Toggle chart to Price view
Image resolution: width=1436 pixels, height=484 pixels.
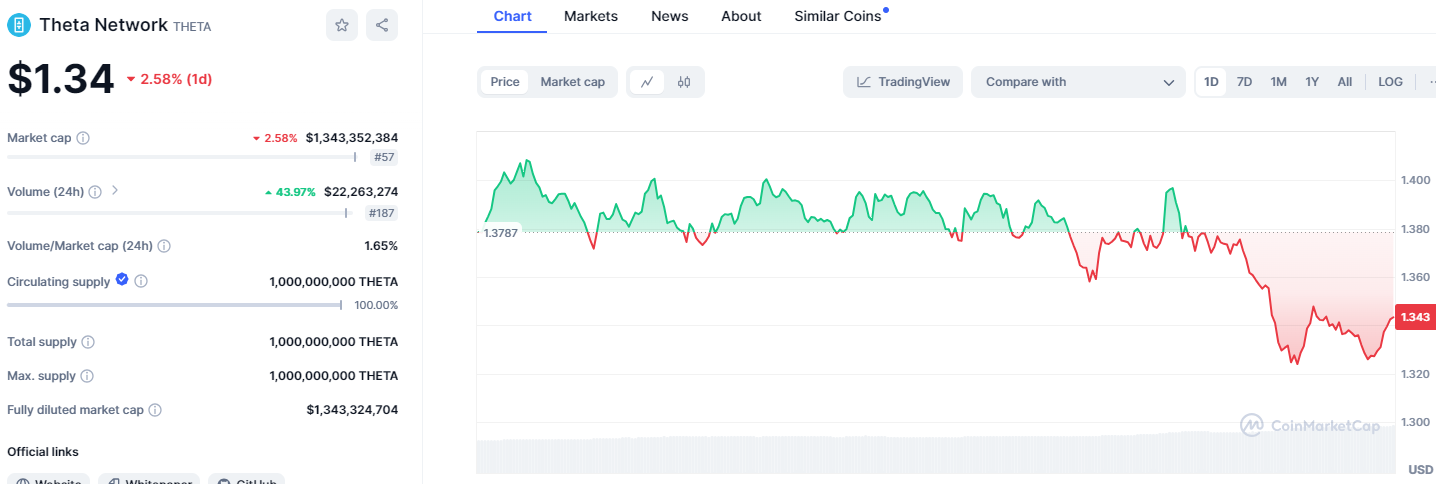pos(505,82)
